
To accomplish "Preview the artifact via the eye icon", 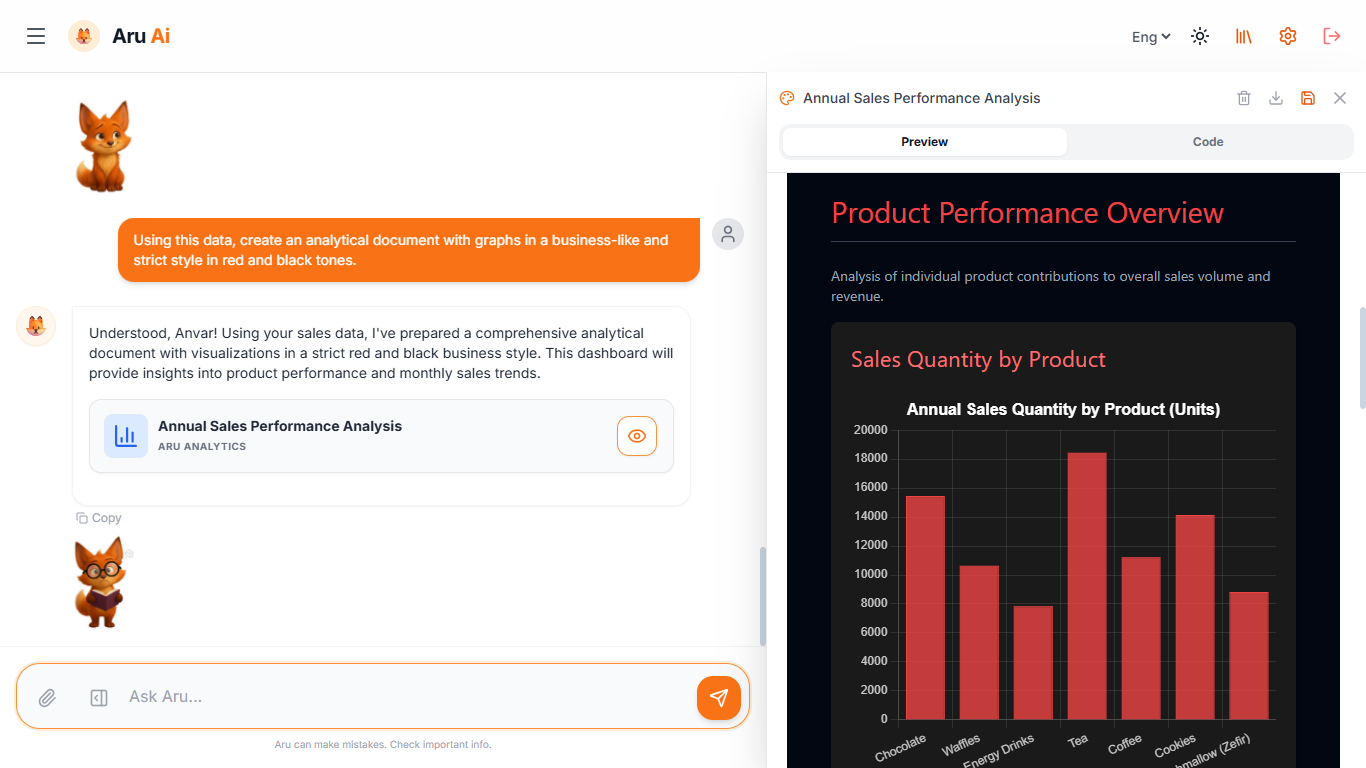I will point(637,436).
